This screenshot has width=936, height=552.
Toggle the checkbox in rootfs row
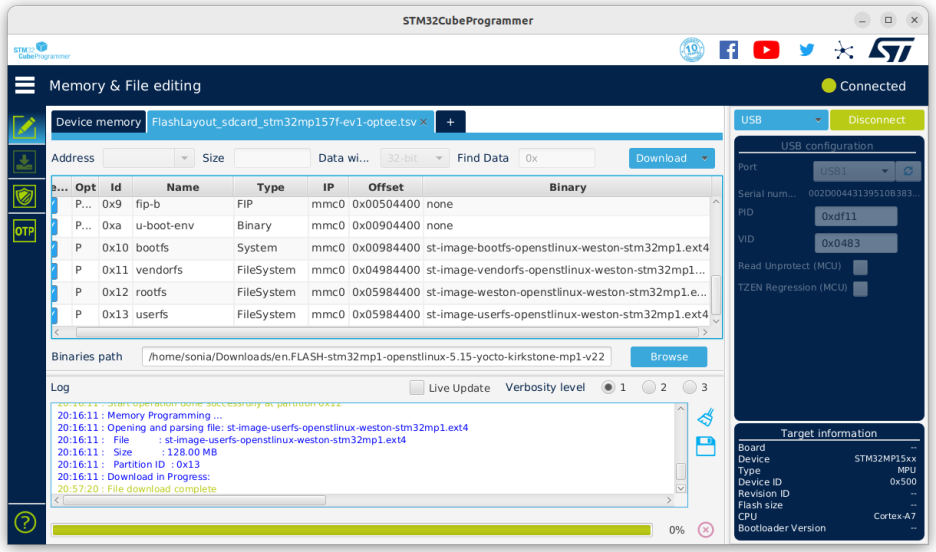(x=54, y=292)
